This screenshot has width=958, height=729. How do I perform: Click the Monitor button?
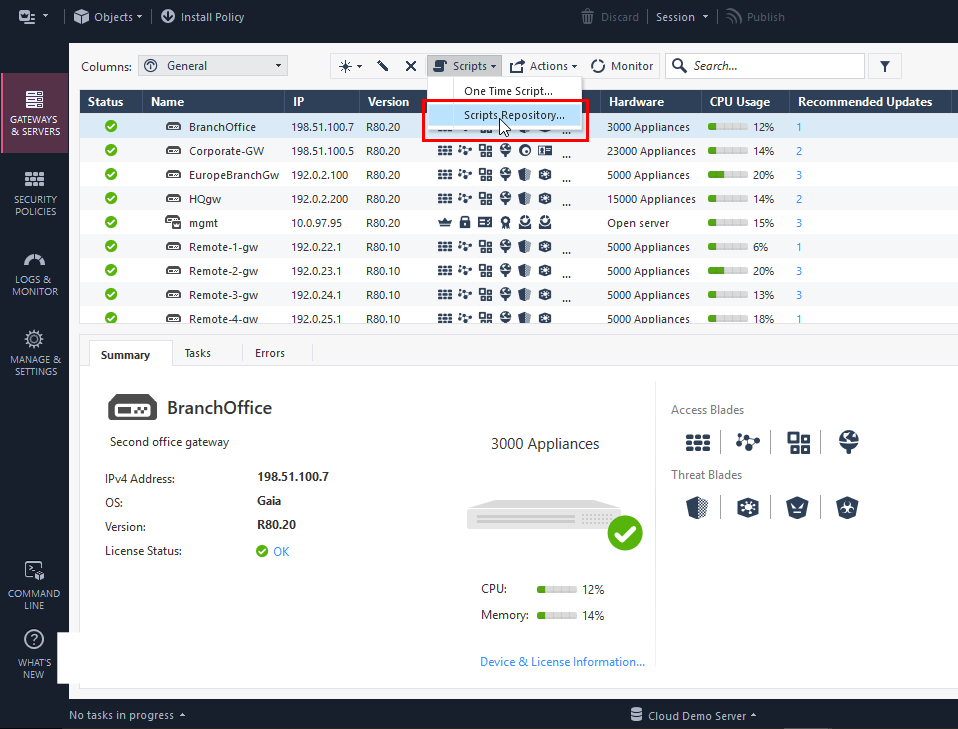tap(622, 66)
